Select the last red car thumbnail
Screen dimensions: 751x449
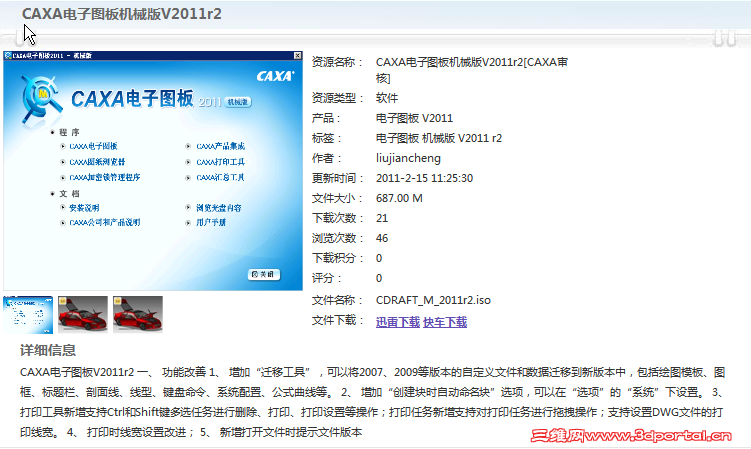point(138,314)
